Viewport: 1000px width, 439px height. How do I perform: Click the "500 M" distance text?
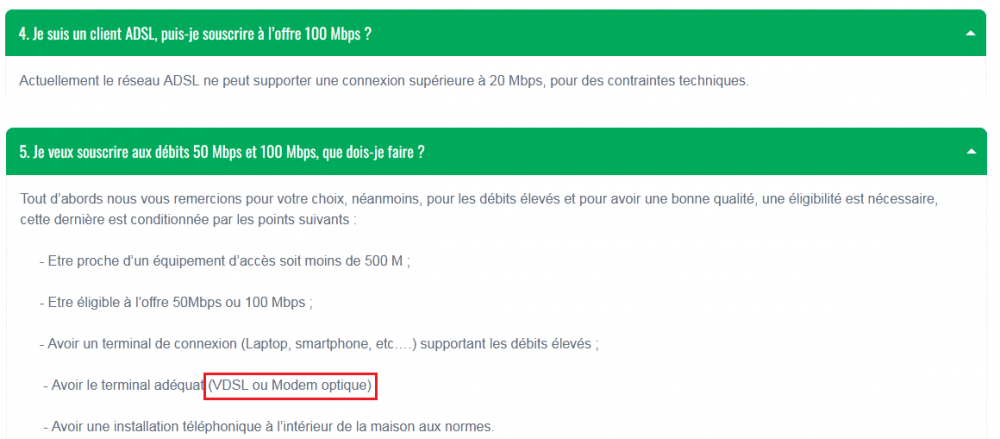pyautogui.click(x=385, y=261)
